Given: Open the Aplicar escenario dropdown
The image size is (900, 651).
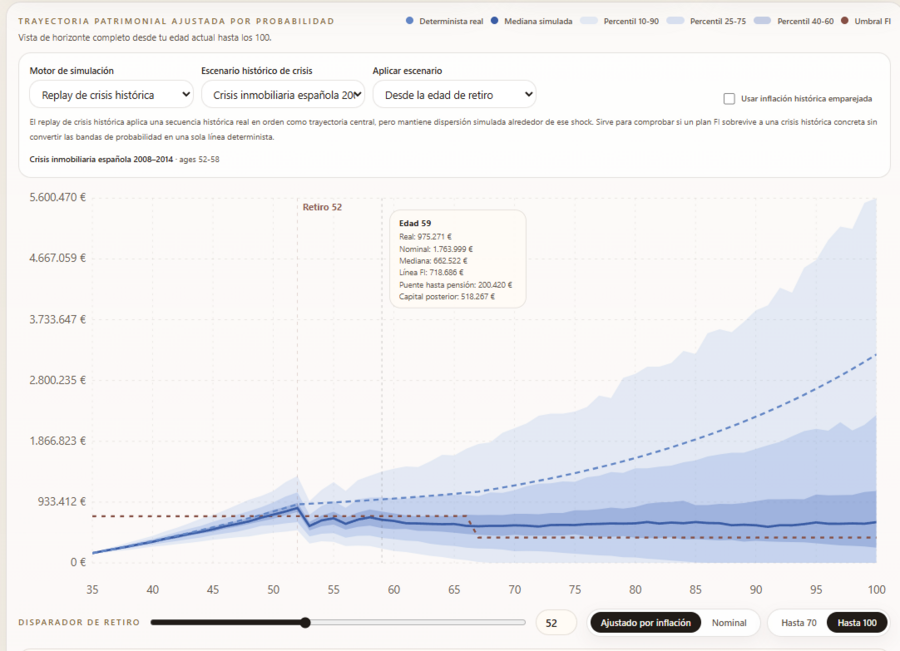Looking at the screenshot, I should click(x=455, y=95).
